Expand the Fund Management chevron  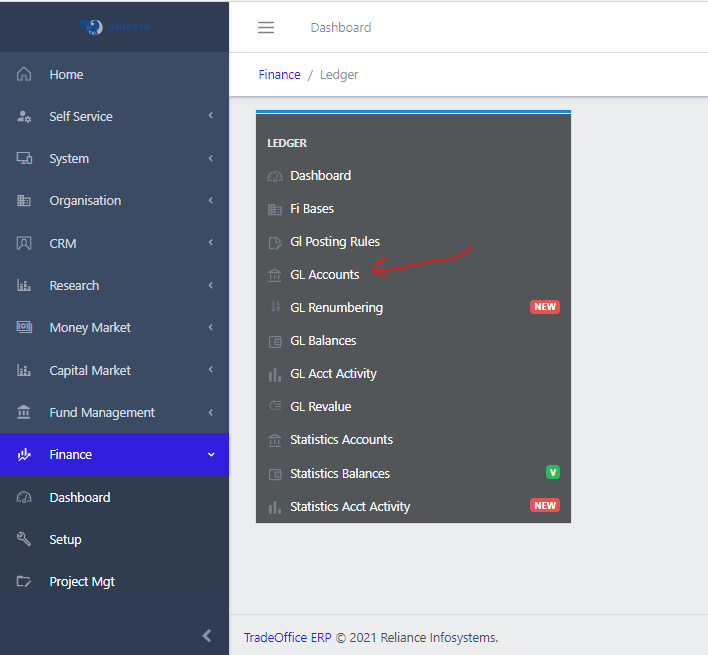[x=211, y=412]
